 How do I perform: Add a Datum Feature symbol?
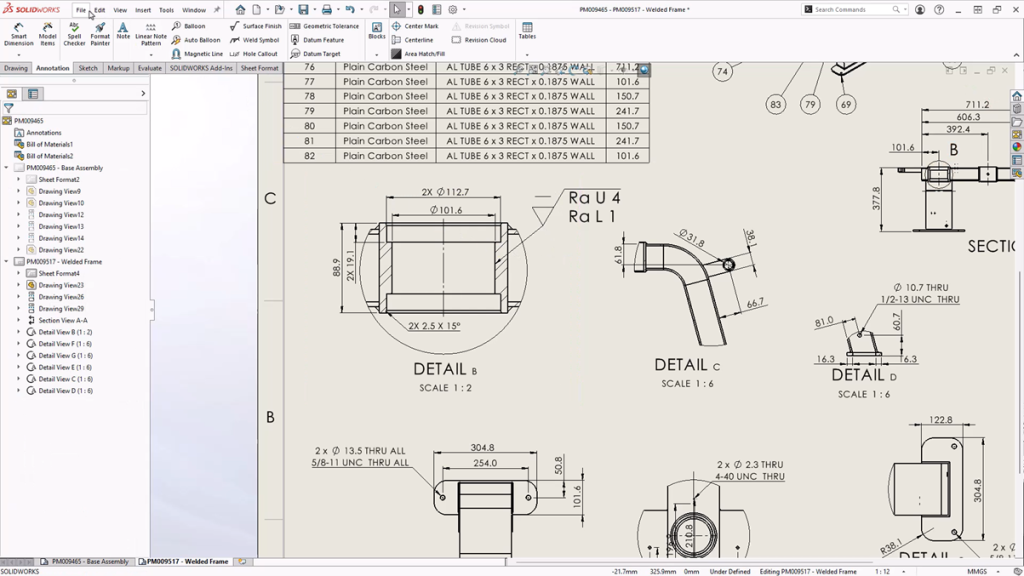click(317, 40)
